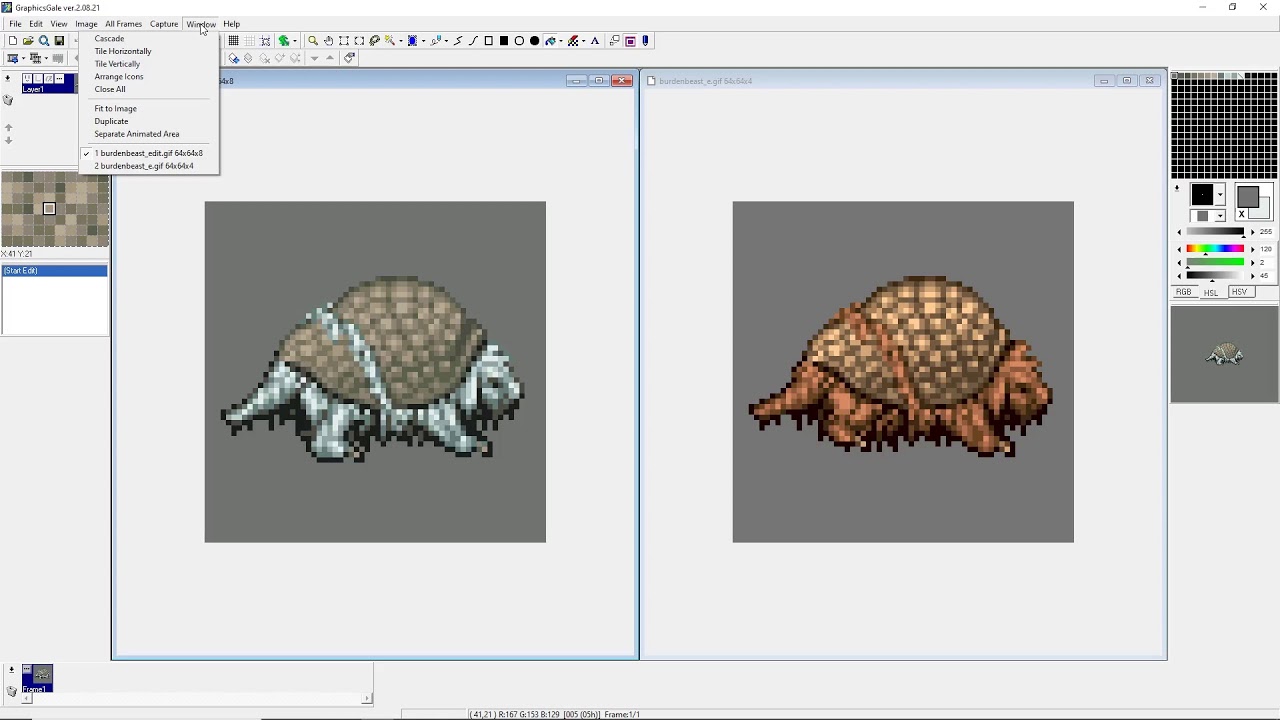Open the File menu

click(x=15, y=24)
